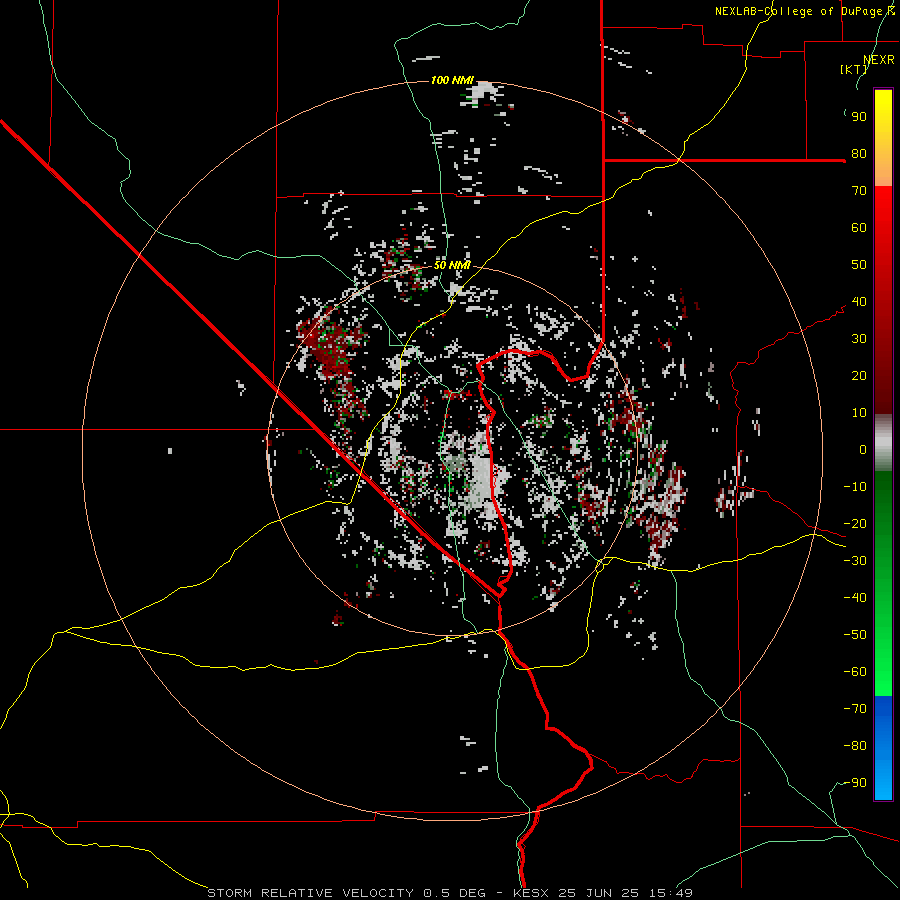Image resolution: width=900 pixels, height=900 pixels.
Task: Click the NEXLAB-College of DuPage credit text
Action: (x=804, y=11)
